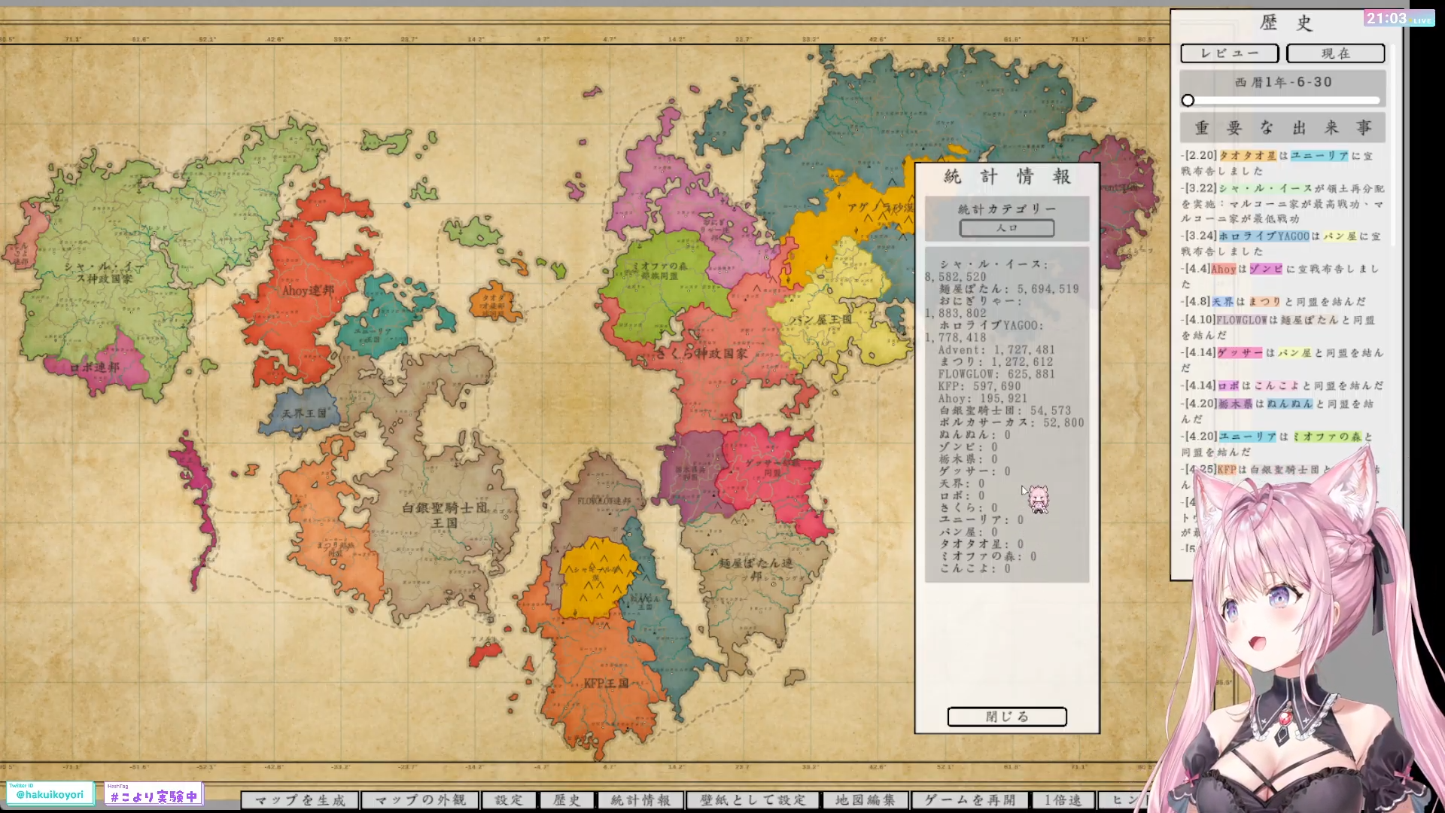Click the 現在 button in history panel
The height and width of the screenshot is (813, 1445).
tap(1336, 53)
